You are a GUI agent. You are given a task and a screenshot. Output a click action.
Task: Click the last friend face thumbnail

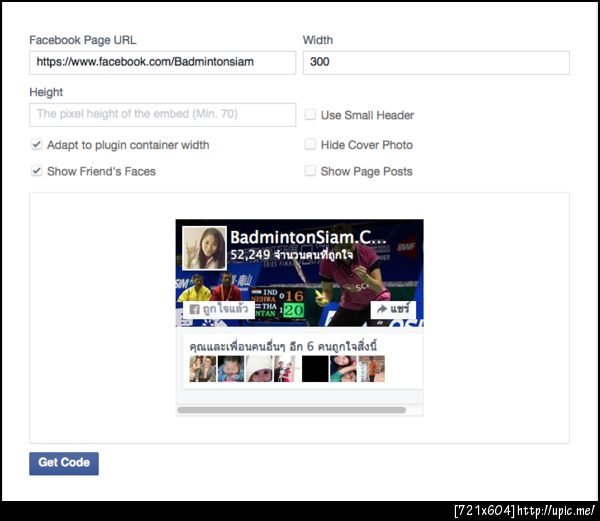pos(372,369)
